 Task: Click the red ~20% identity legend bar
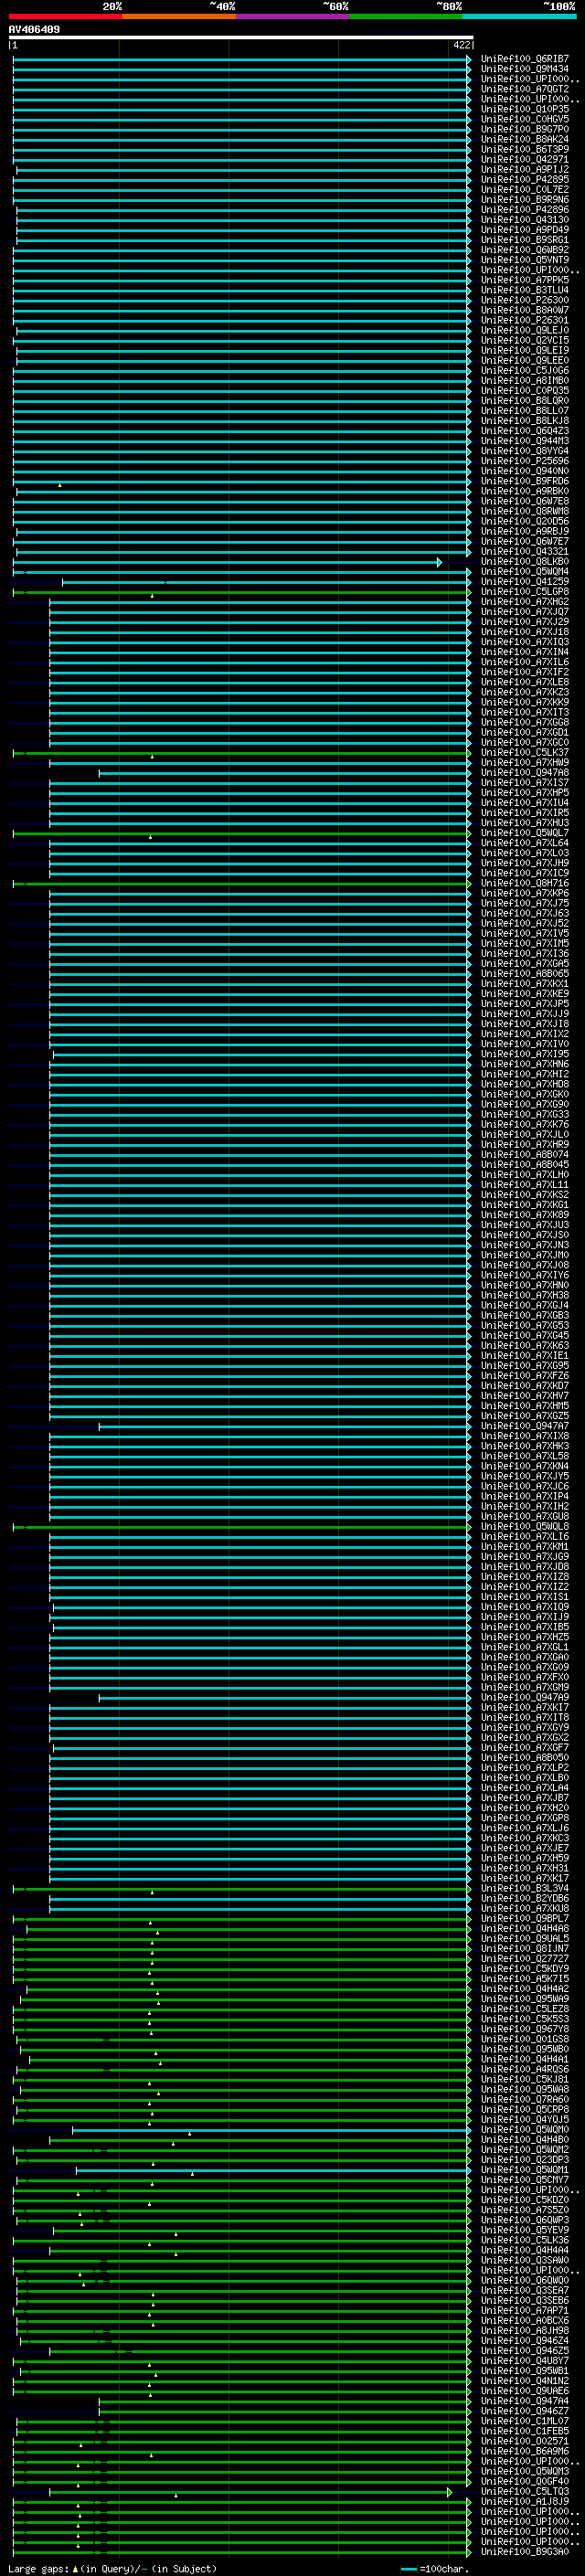[65, 16]
